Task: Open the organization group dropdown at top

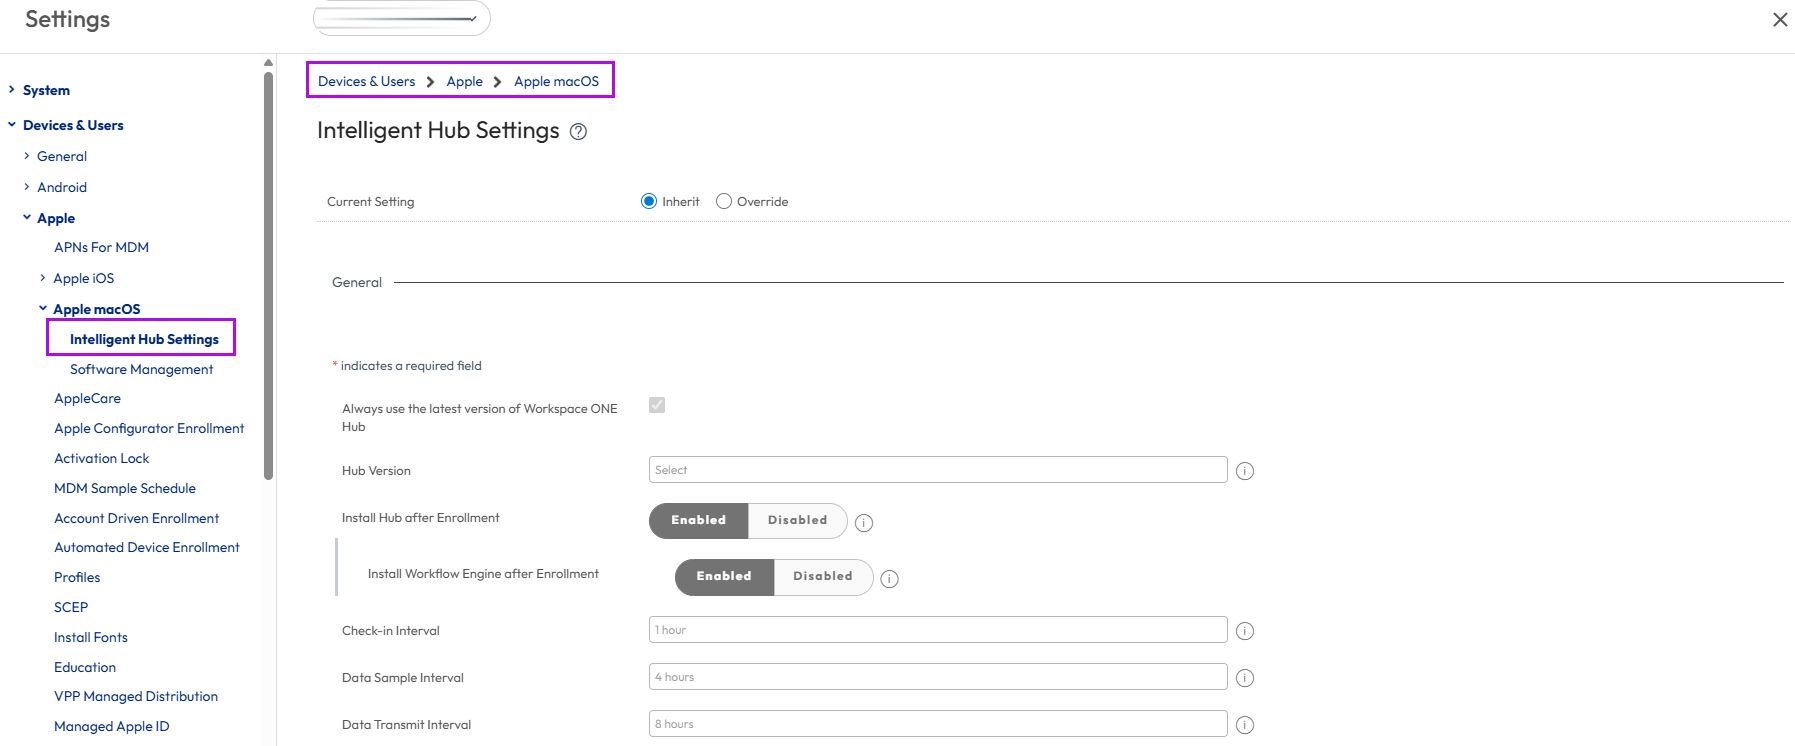Action: [402, 18]
